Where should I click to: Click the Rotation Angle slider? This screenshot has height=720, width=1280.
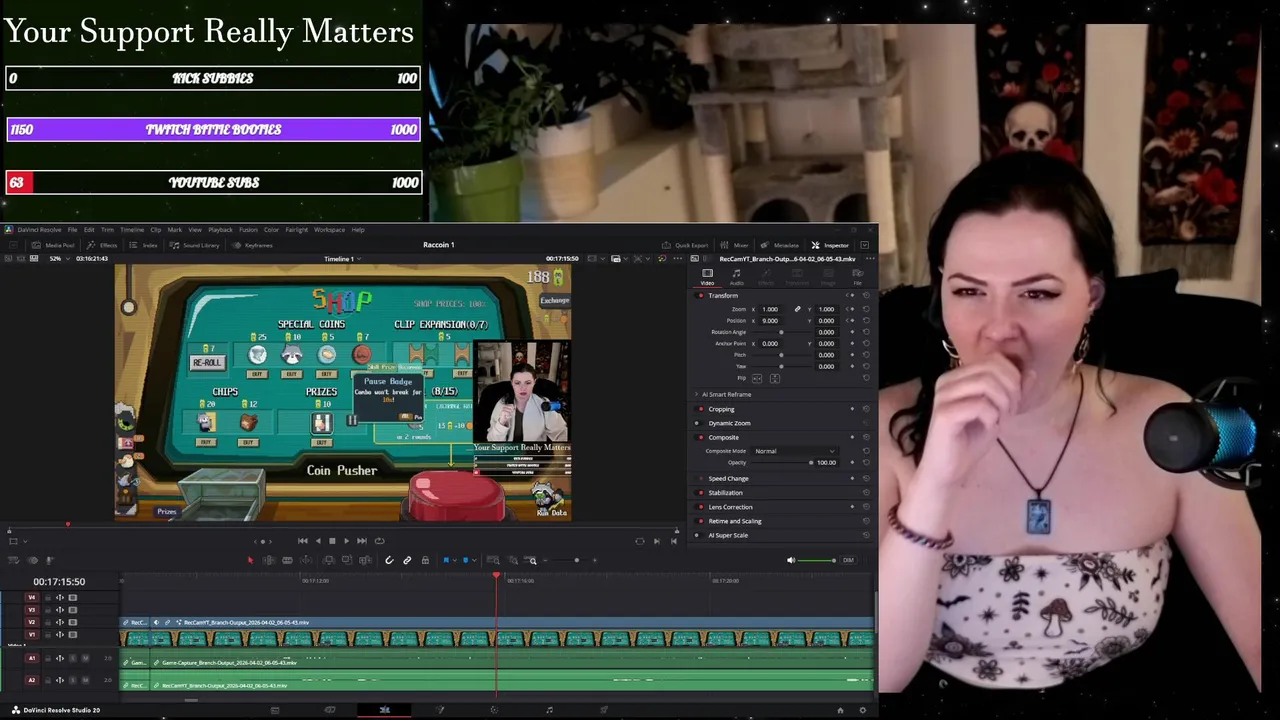[x=781, y=332]
